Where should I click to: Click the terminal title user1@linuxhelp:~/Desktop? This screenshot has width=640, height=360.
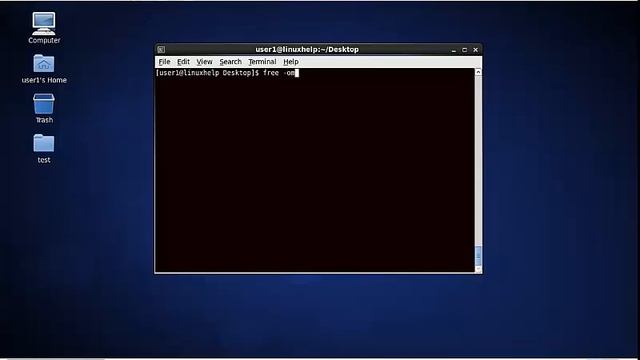tap(307, 49)
